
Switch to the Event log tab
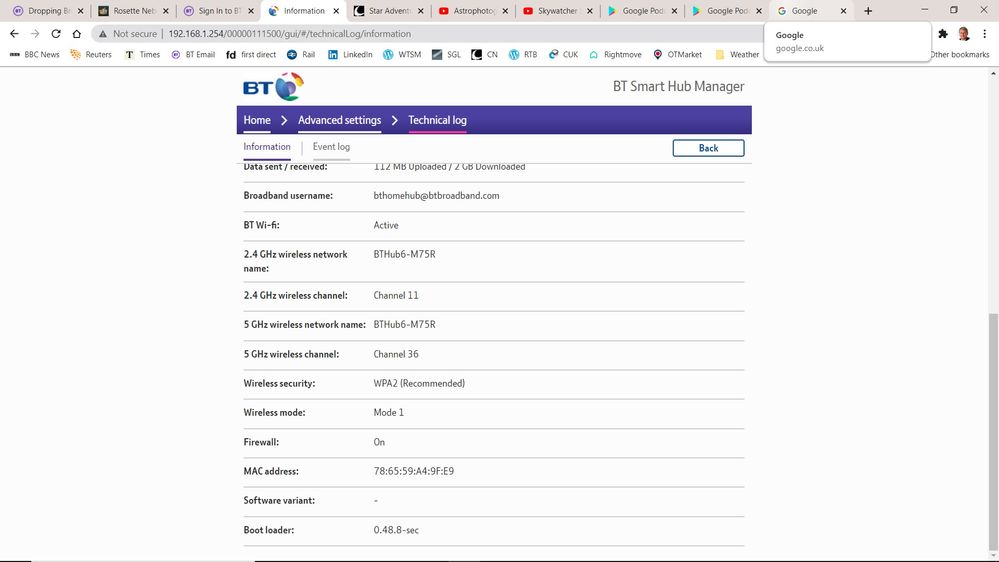pos(331,147)
